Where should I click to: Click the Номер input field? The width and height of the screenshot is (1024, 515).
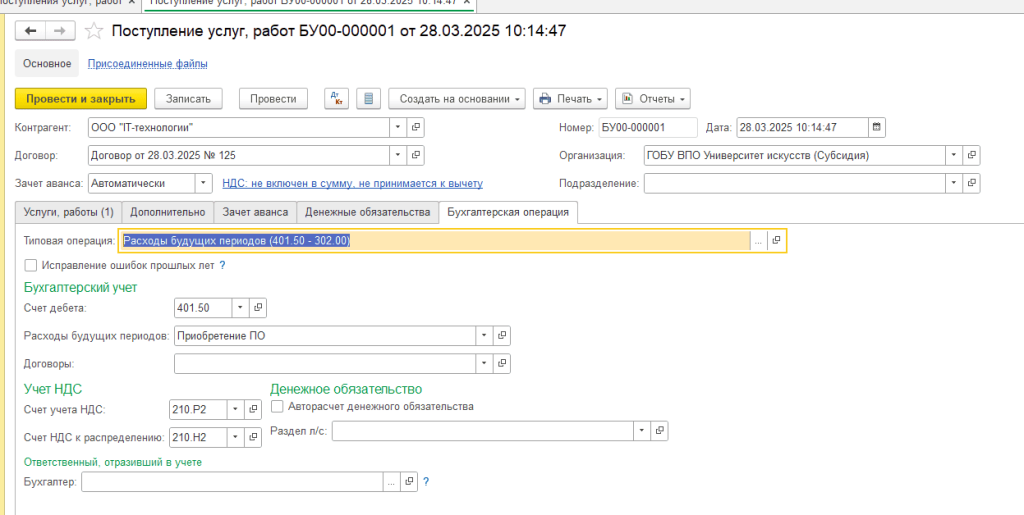coord(646,127)
